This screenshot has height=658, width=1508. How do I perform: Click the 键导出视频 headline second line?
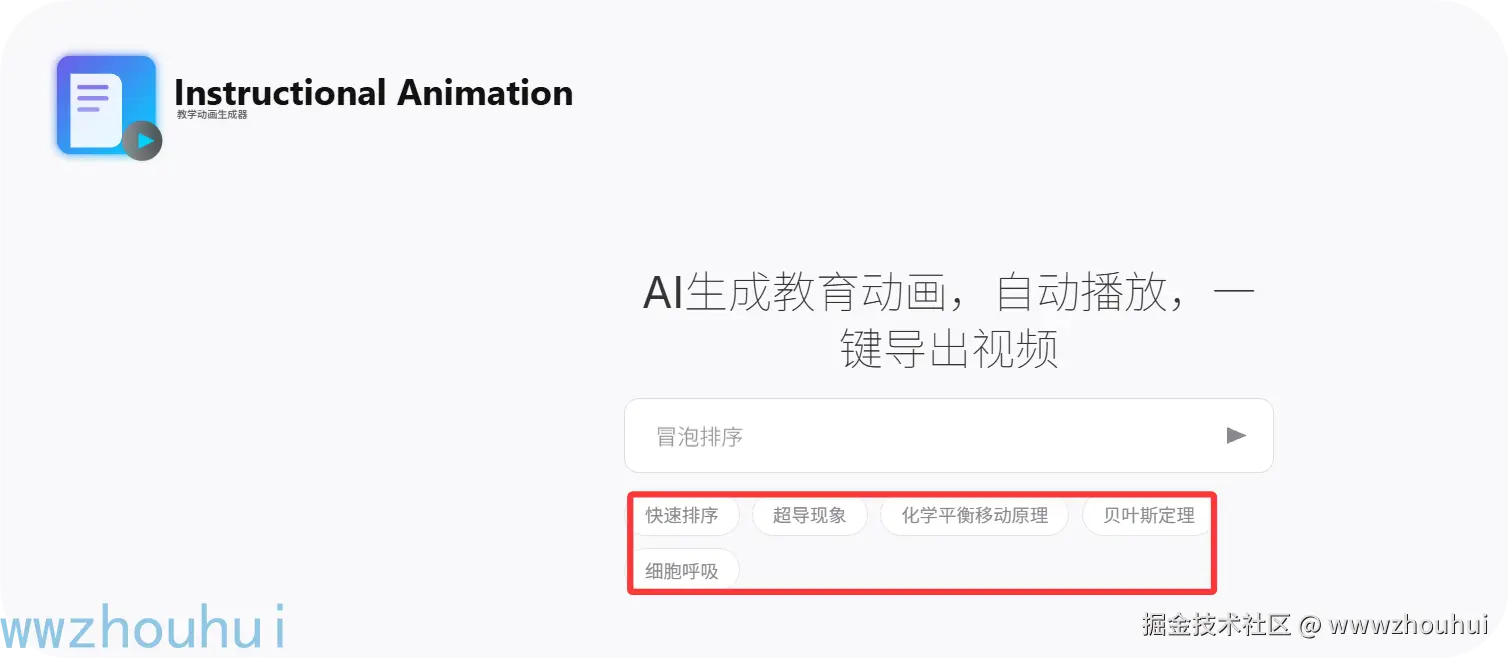click(x=949, y=350)
